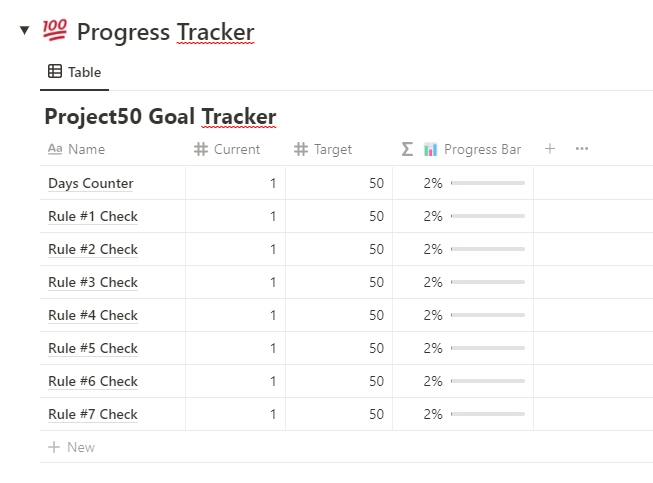Open the Target column header menu
The width and height of the screenshot is (653, 483).
332,149
